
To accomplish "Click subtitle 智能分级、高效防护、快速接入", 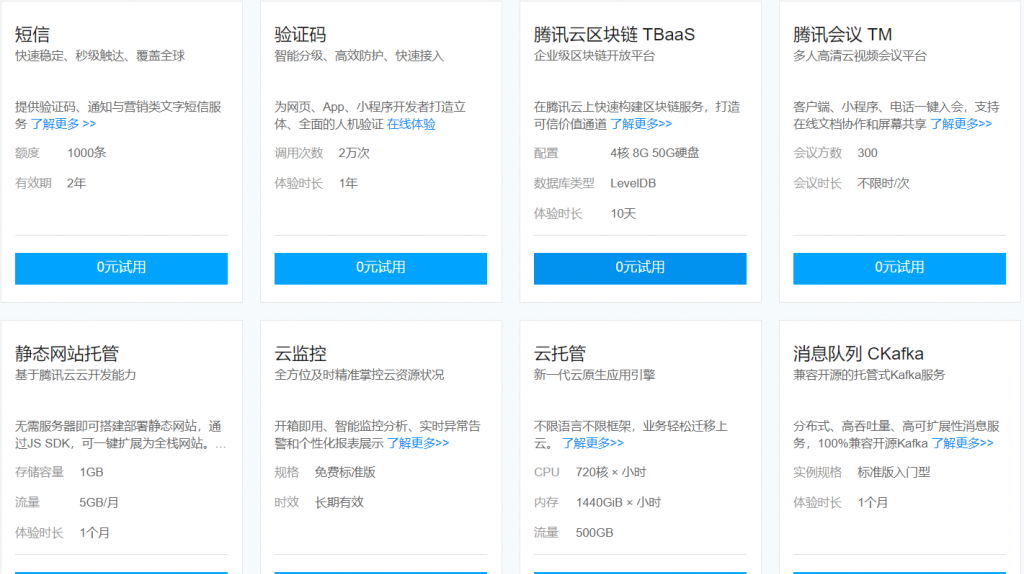I will (x=359, y=56).
